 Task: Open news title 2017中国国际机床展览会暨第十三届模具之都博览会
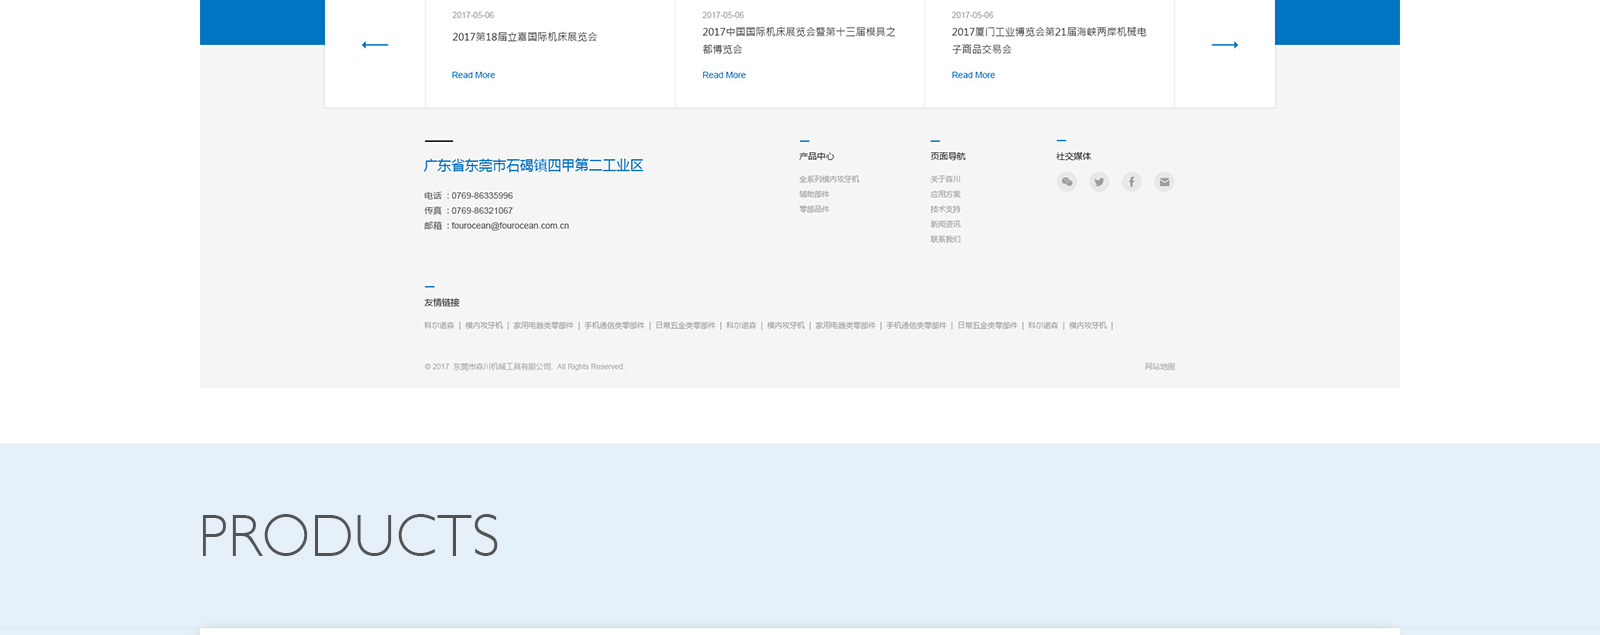click(x=799, y=40)
